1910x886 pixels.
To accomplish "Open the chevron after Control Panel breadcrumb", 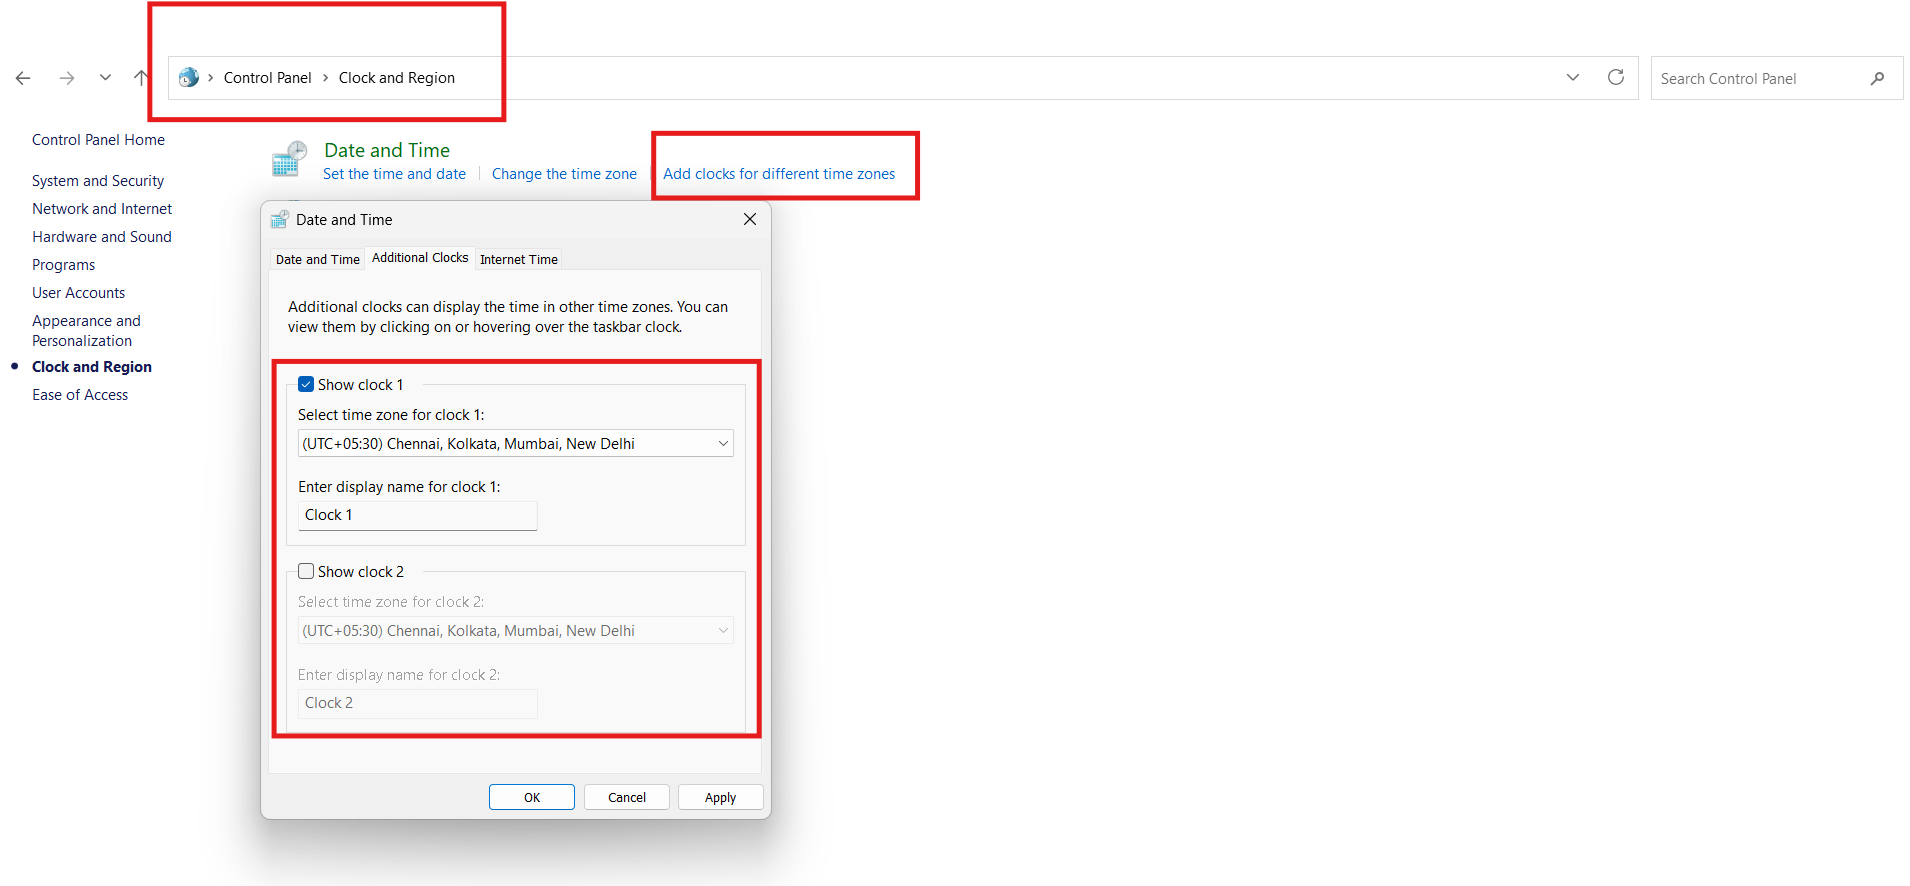I will tap(325, 78).
